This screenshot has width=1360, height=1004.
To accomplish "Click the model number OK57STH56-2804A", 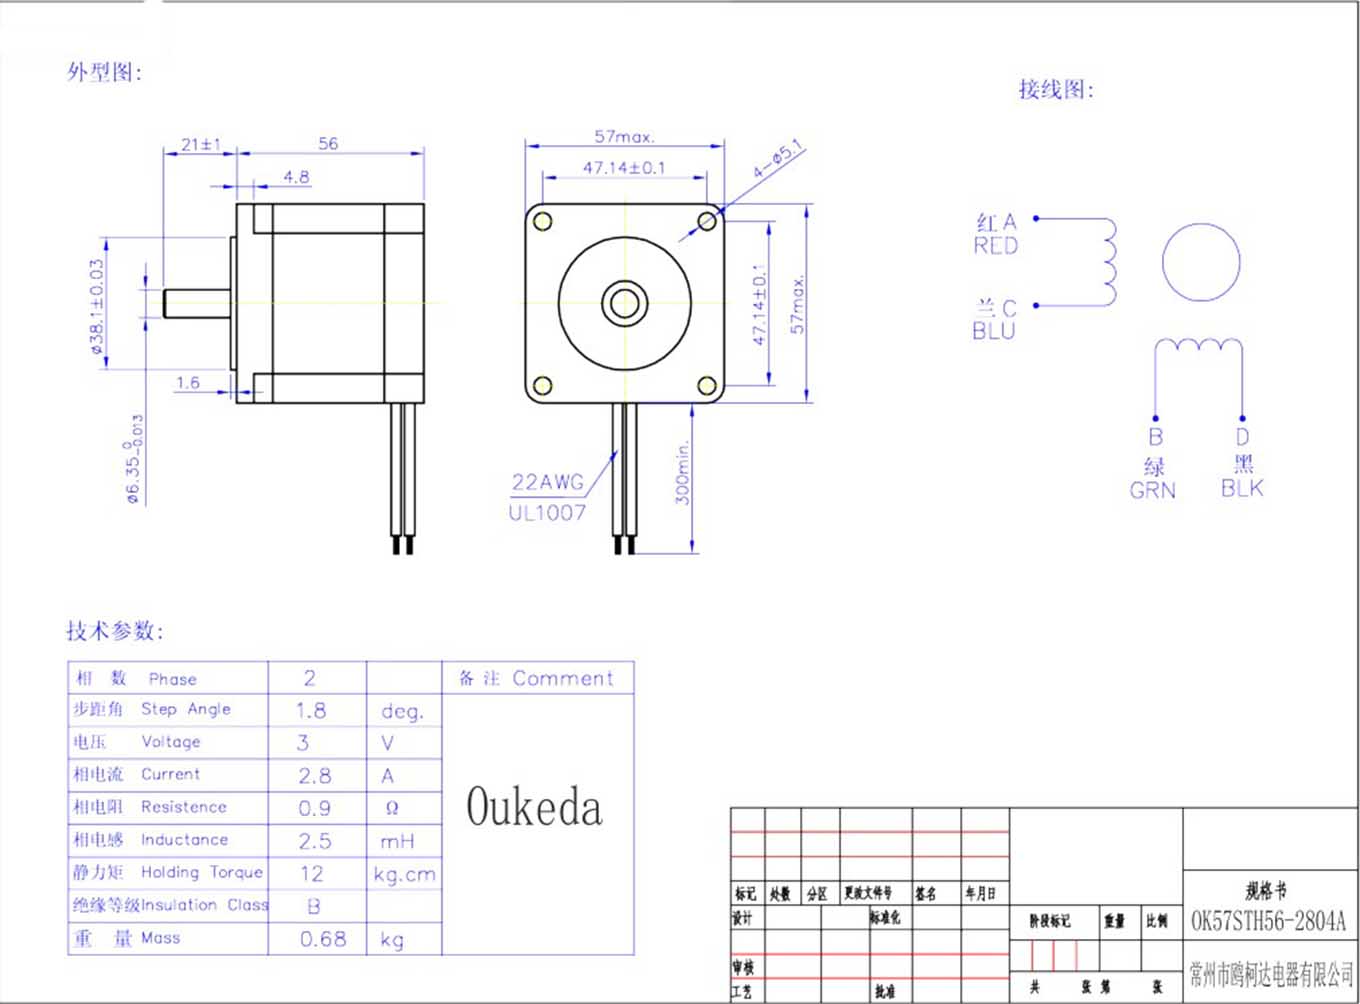I will [1268, 921].
